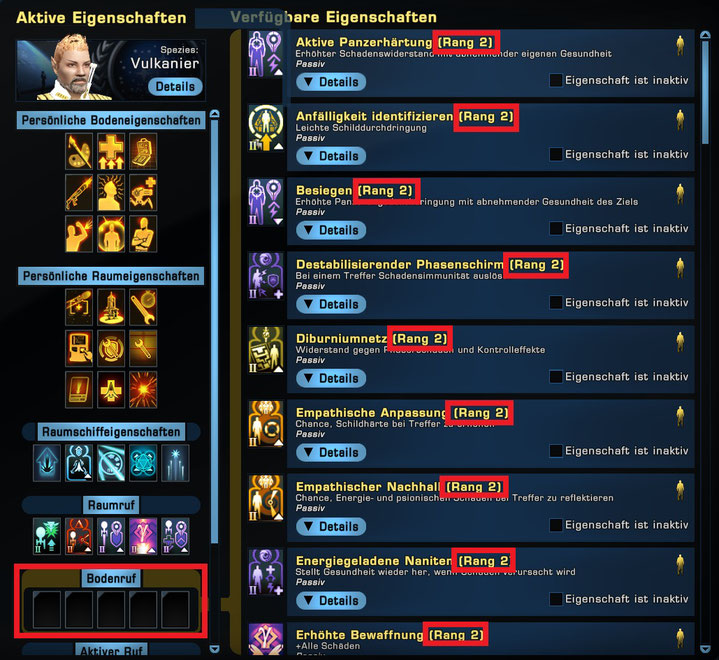Click the explosion personal space trait icon
The width and height of the screenshot is (719, 660).
(x=143, y=389)
